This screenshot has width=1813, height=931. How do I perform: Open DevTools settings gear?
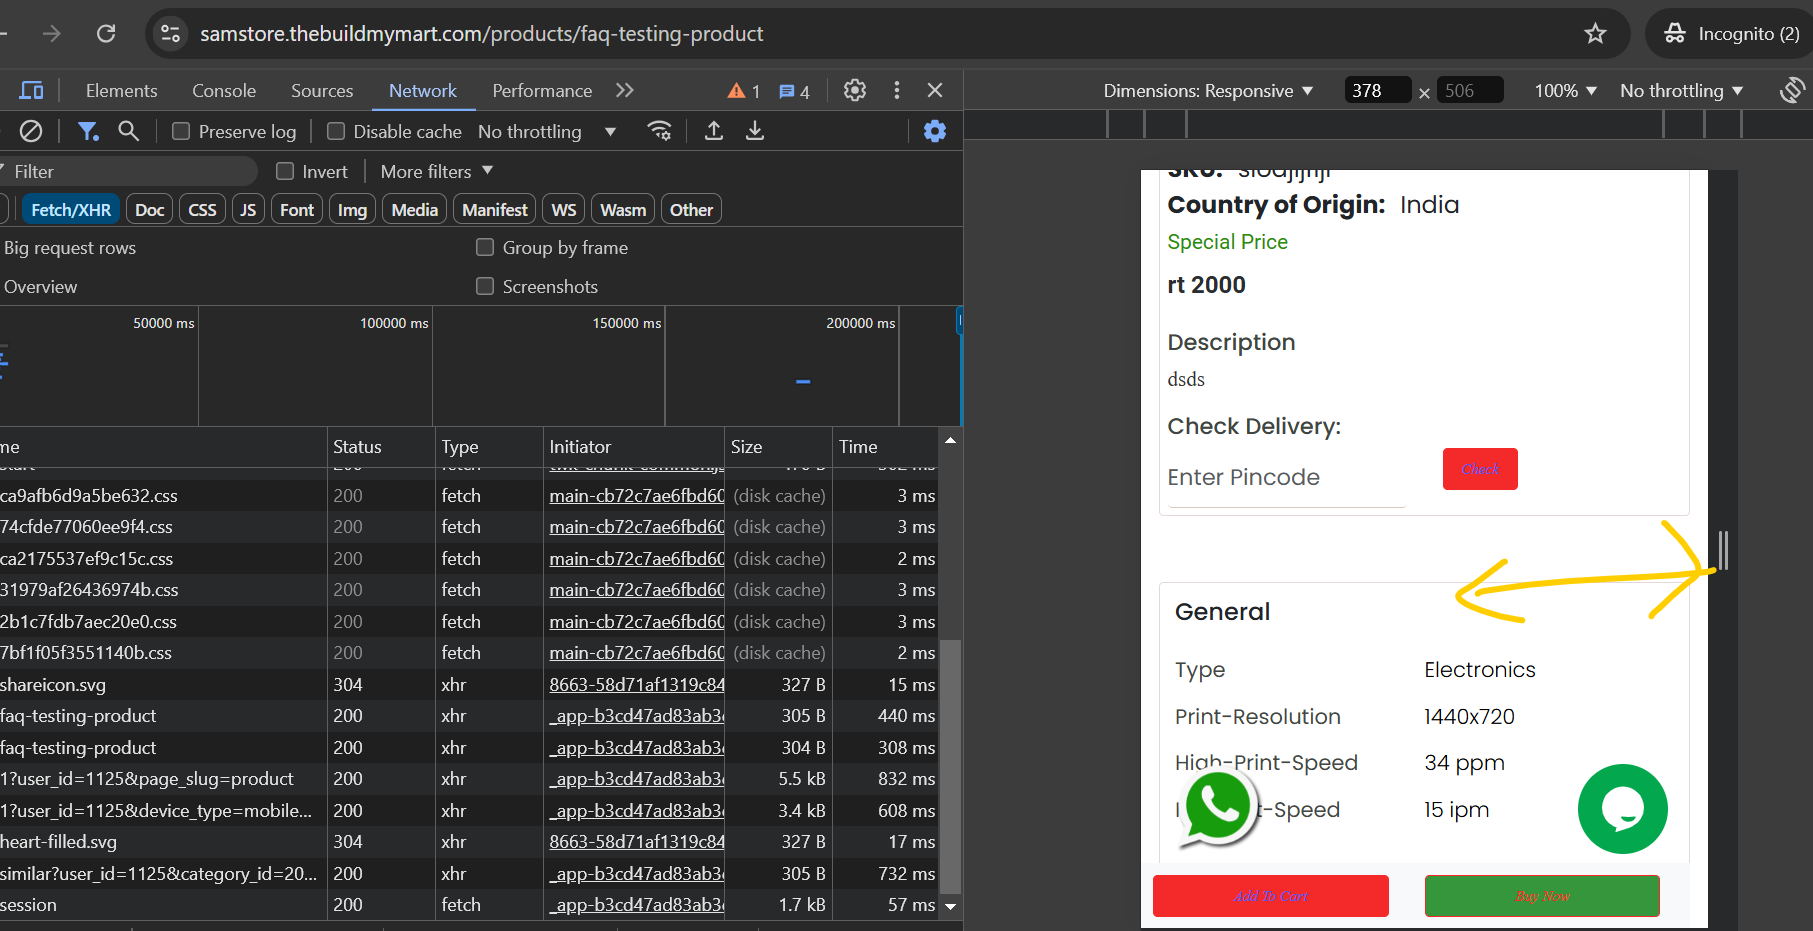point(855,90)
